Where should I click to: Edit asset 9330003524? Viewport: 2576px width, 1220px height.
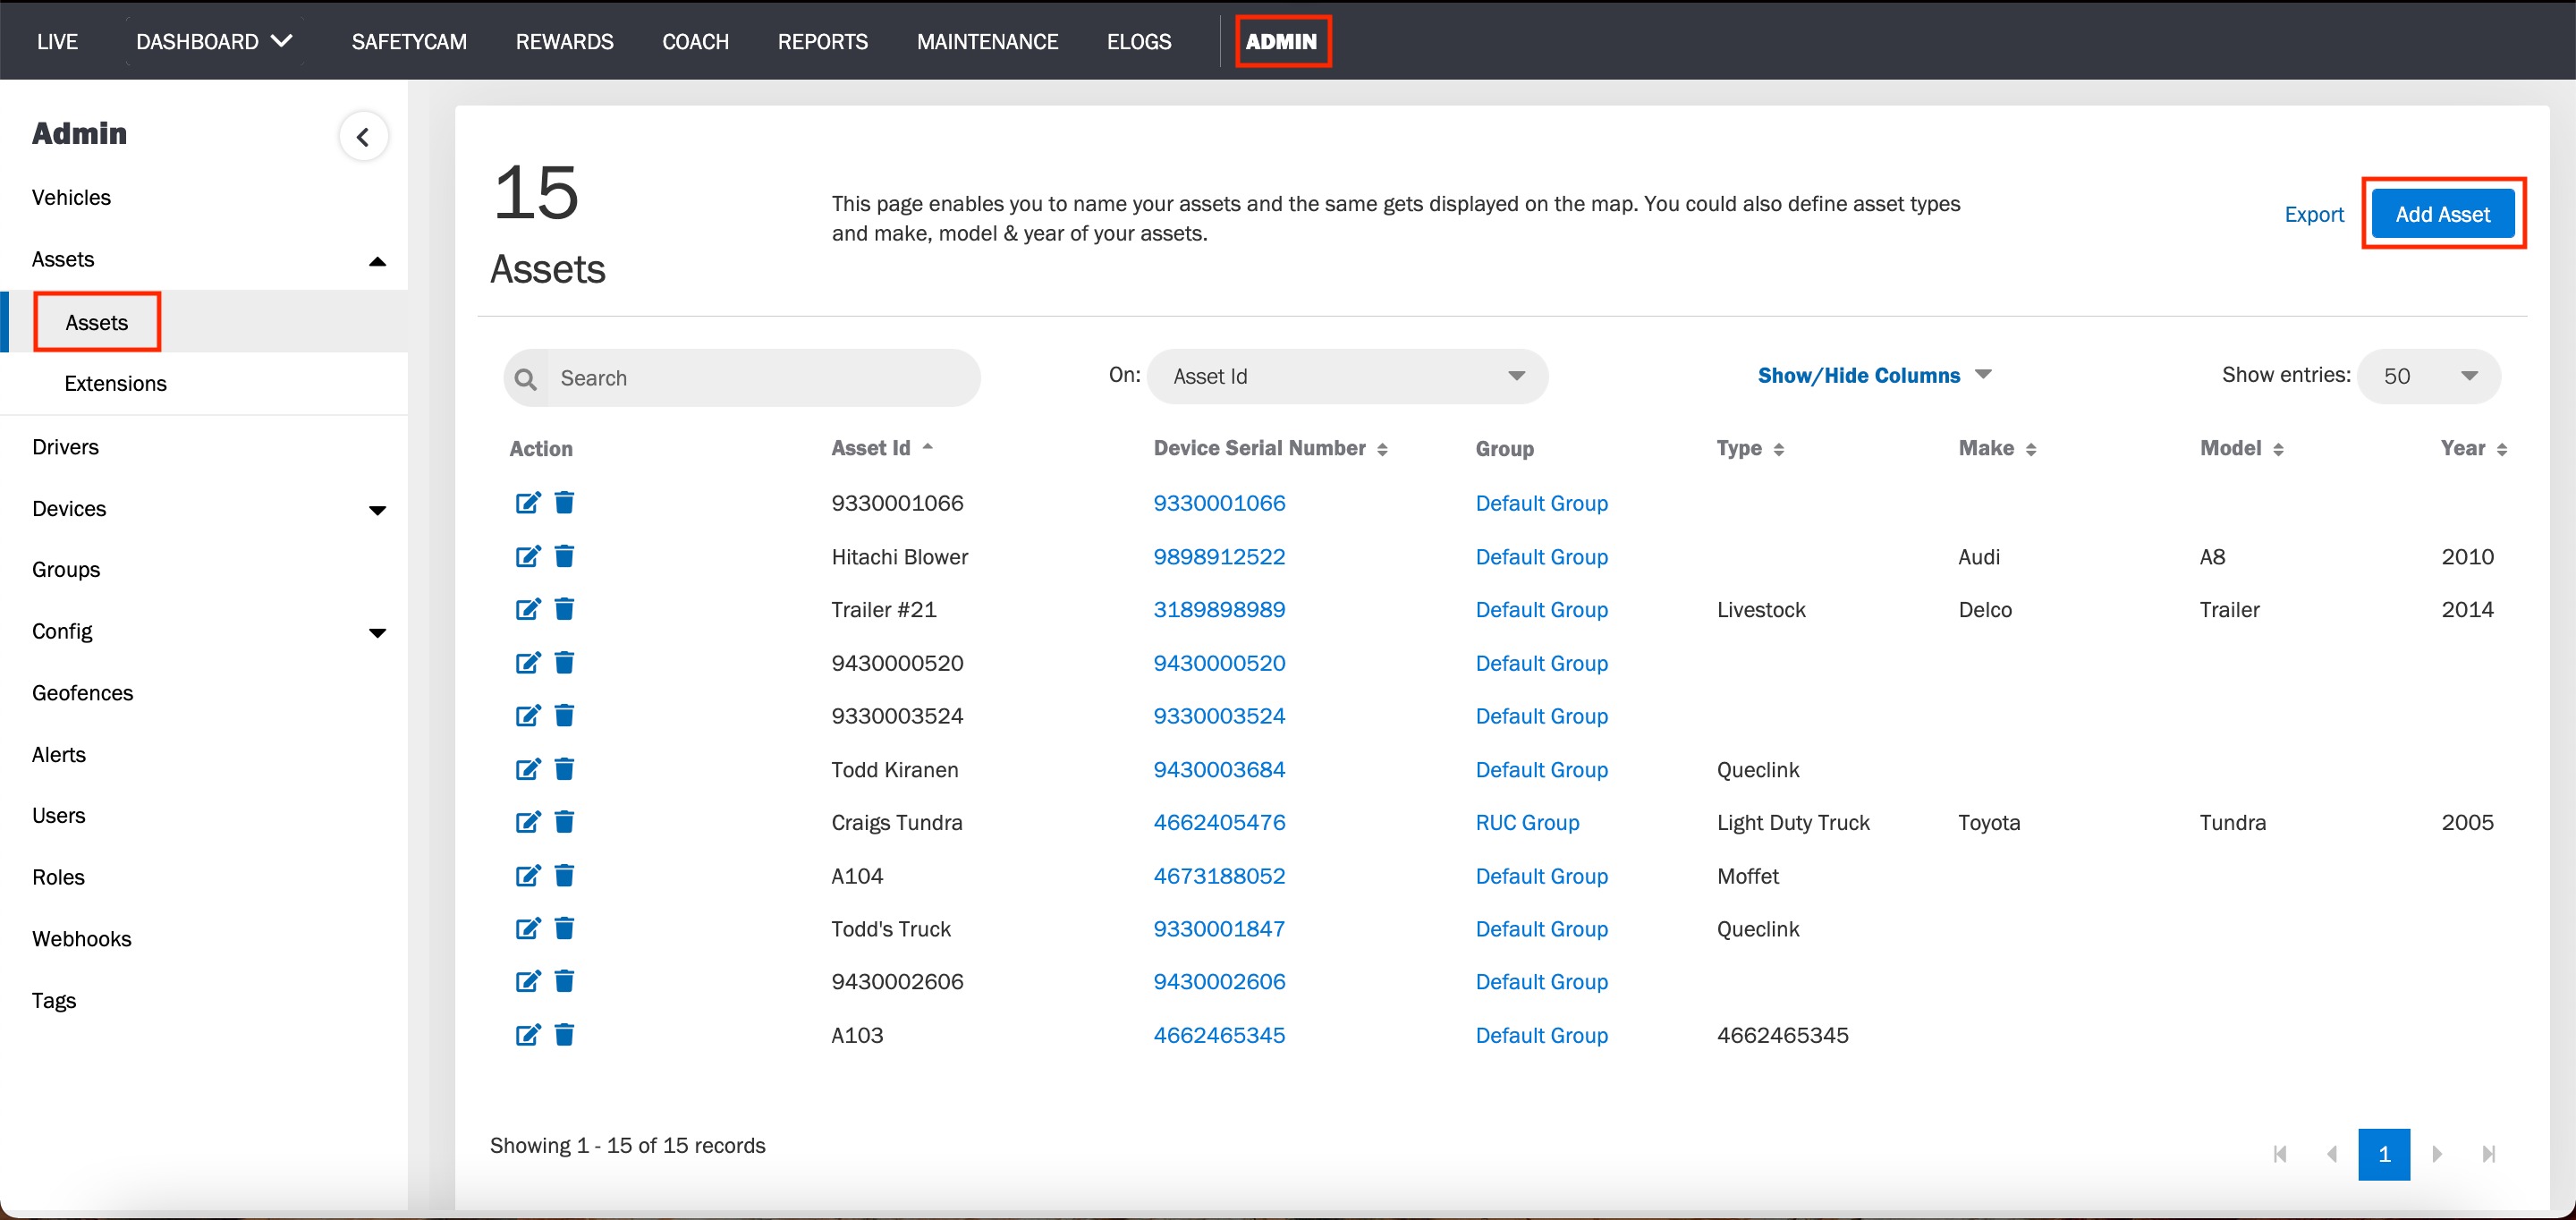click(x=528, y=715)
